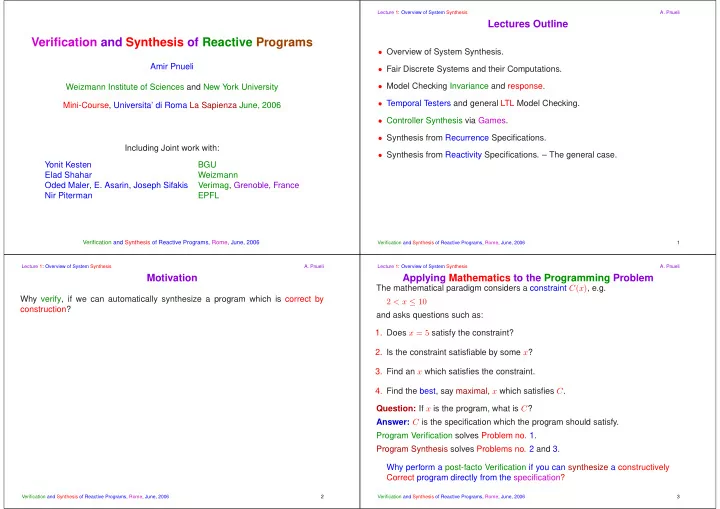The width and height of the screenshot is (720, 509).
Task: Click 'The mathematical paradigm considers a constraint' line
Action: [491, 288]
